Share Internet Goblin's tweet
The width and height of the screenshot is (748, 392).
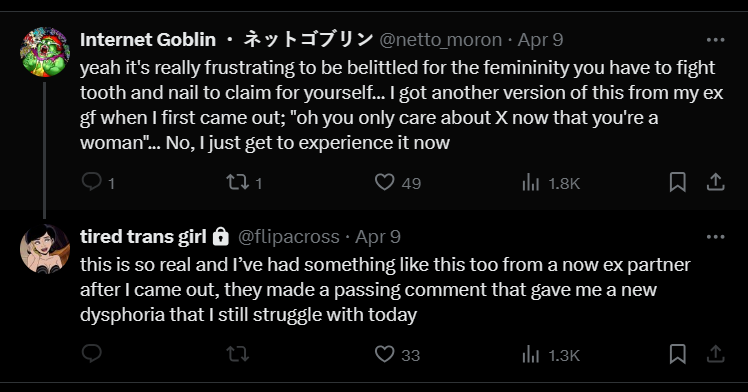point(716,182)
